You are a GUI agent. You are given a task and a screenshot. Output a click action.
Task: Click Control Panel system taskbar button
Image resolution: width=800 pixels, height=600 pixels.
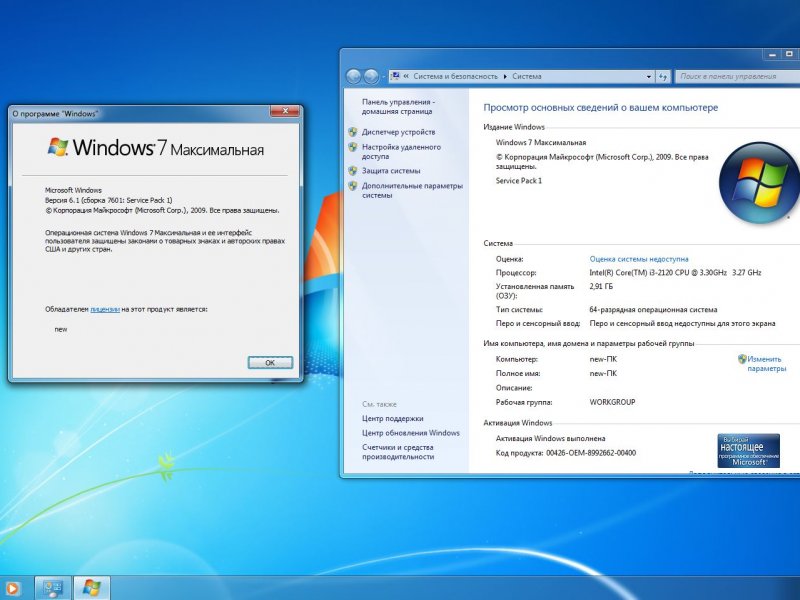point(53,588)
